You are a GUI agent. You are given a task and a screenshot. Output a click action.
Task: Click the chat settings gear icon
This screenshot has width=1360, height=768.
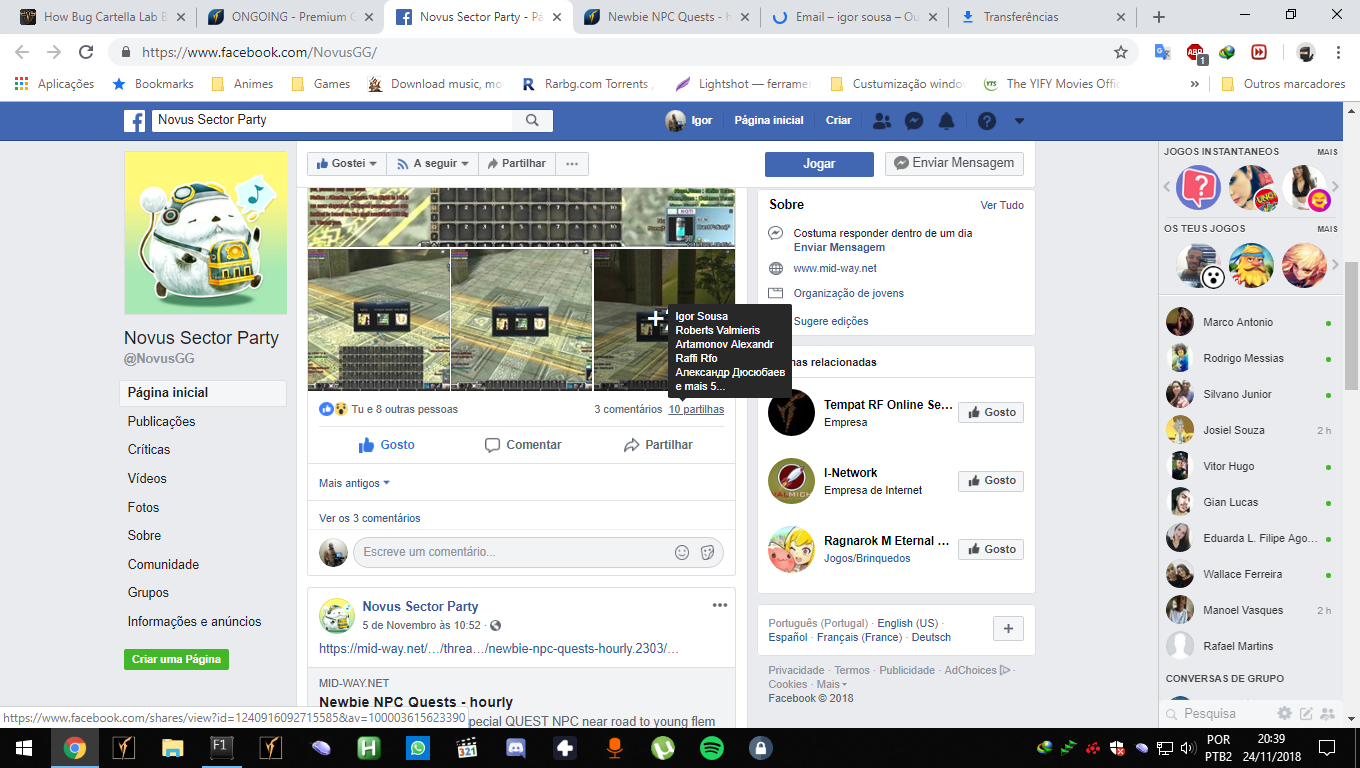1284,714
